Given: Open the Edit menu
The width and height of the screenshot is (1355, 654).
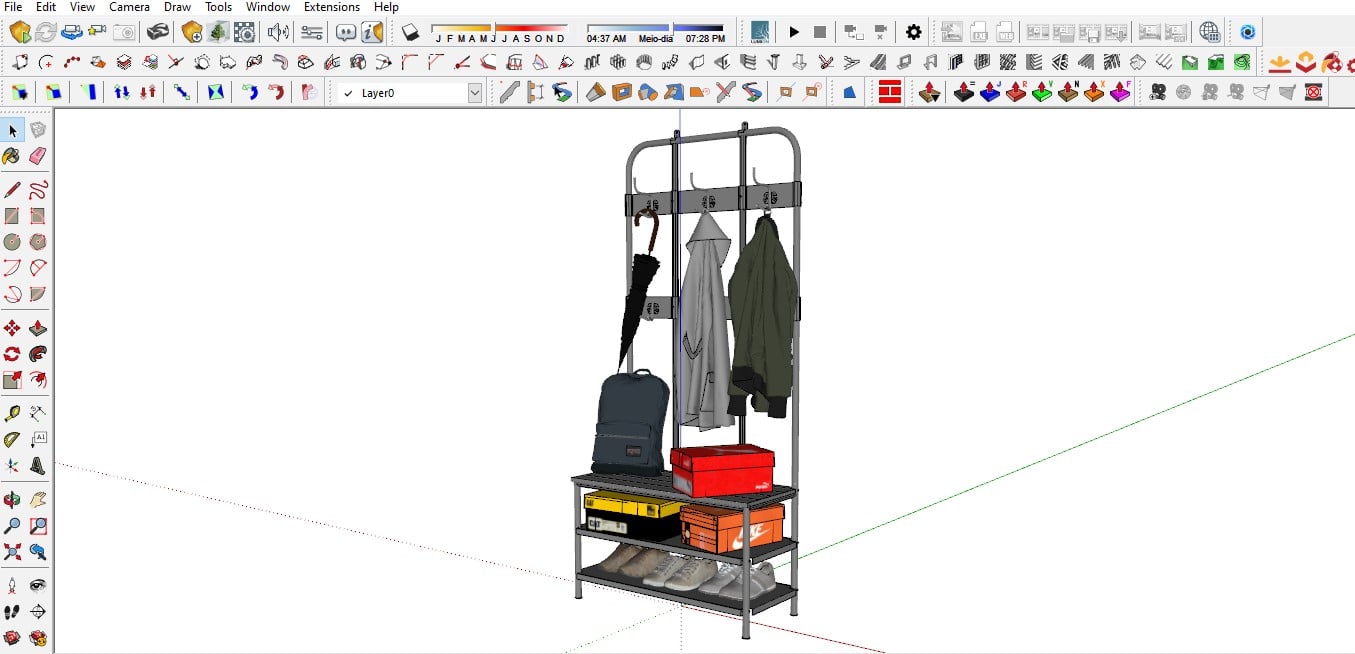Looking at the screenshot, I should pyautogui.click(x=46, y=7).
